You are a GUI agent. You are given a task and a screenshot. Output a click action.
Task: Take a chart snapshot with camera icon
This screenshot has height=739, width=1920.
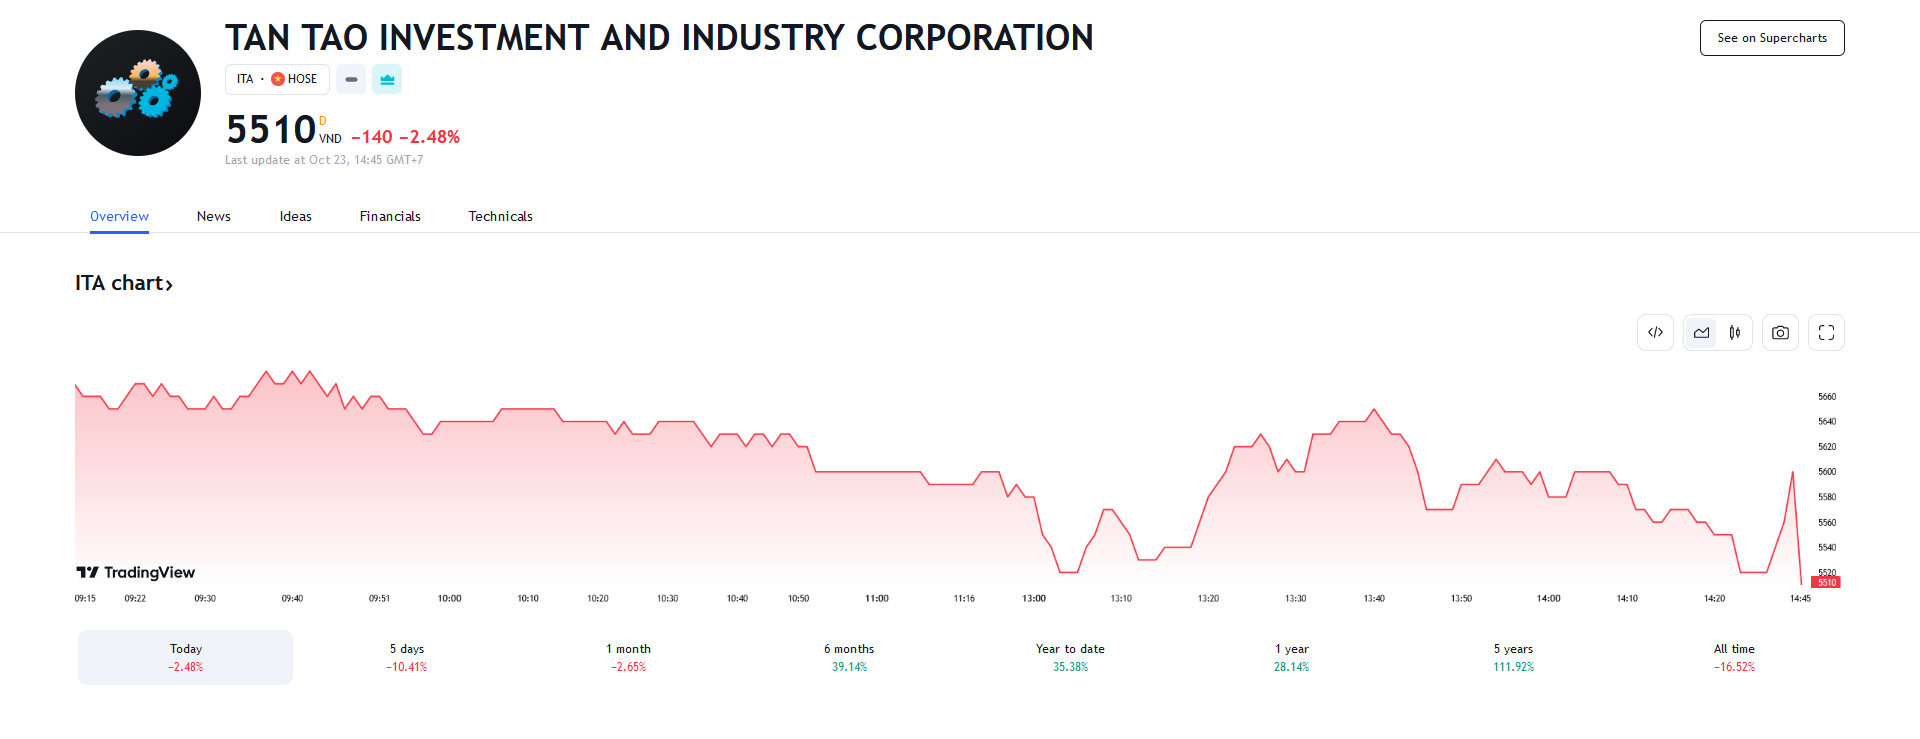[x=1780, y=333]
